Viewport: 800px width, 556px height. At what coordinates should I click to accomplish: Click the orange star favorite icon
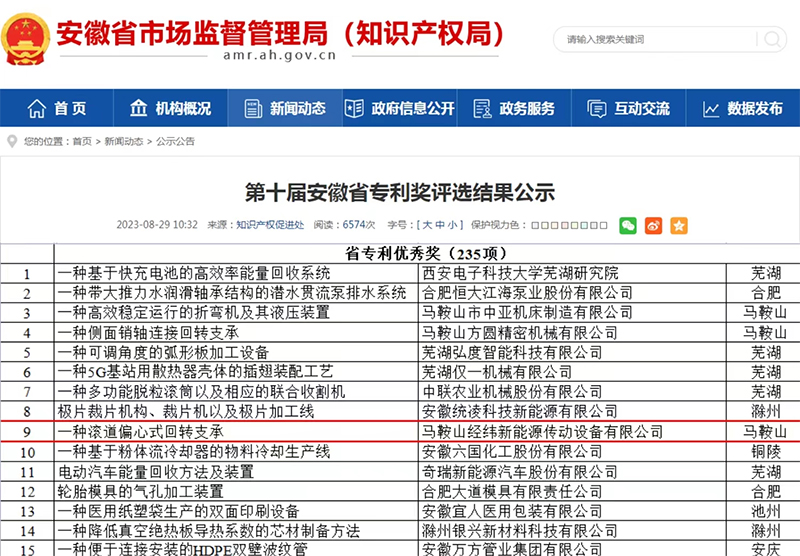(x=679, y=225)
